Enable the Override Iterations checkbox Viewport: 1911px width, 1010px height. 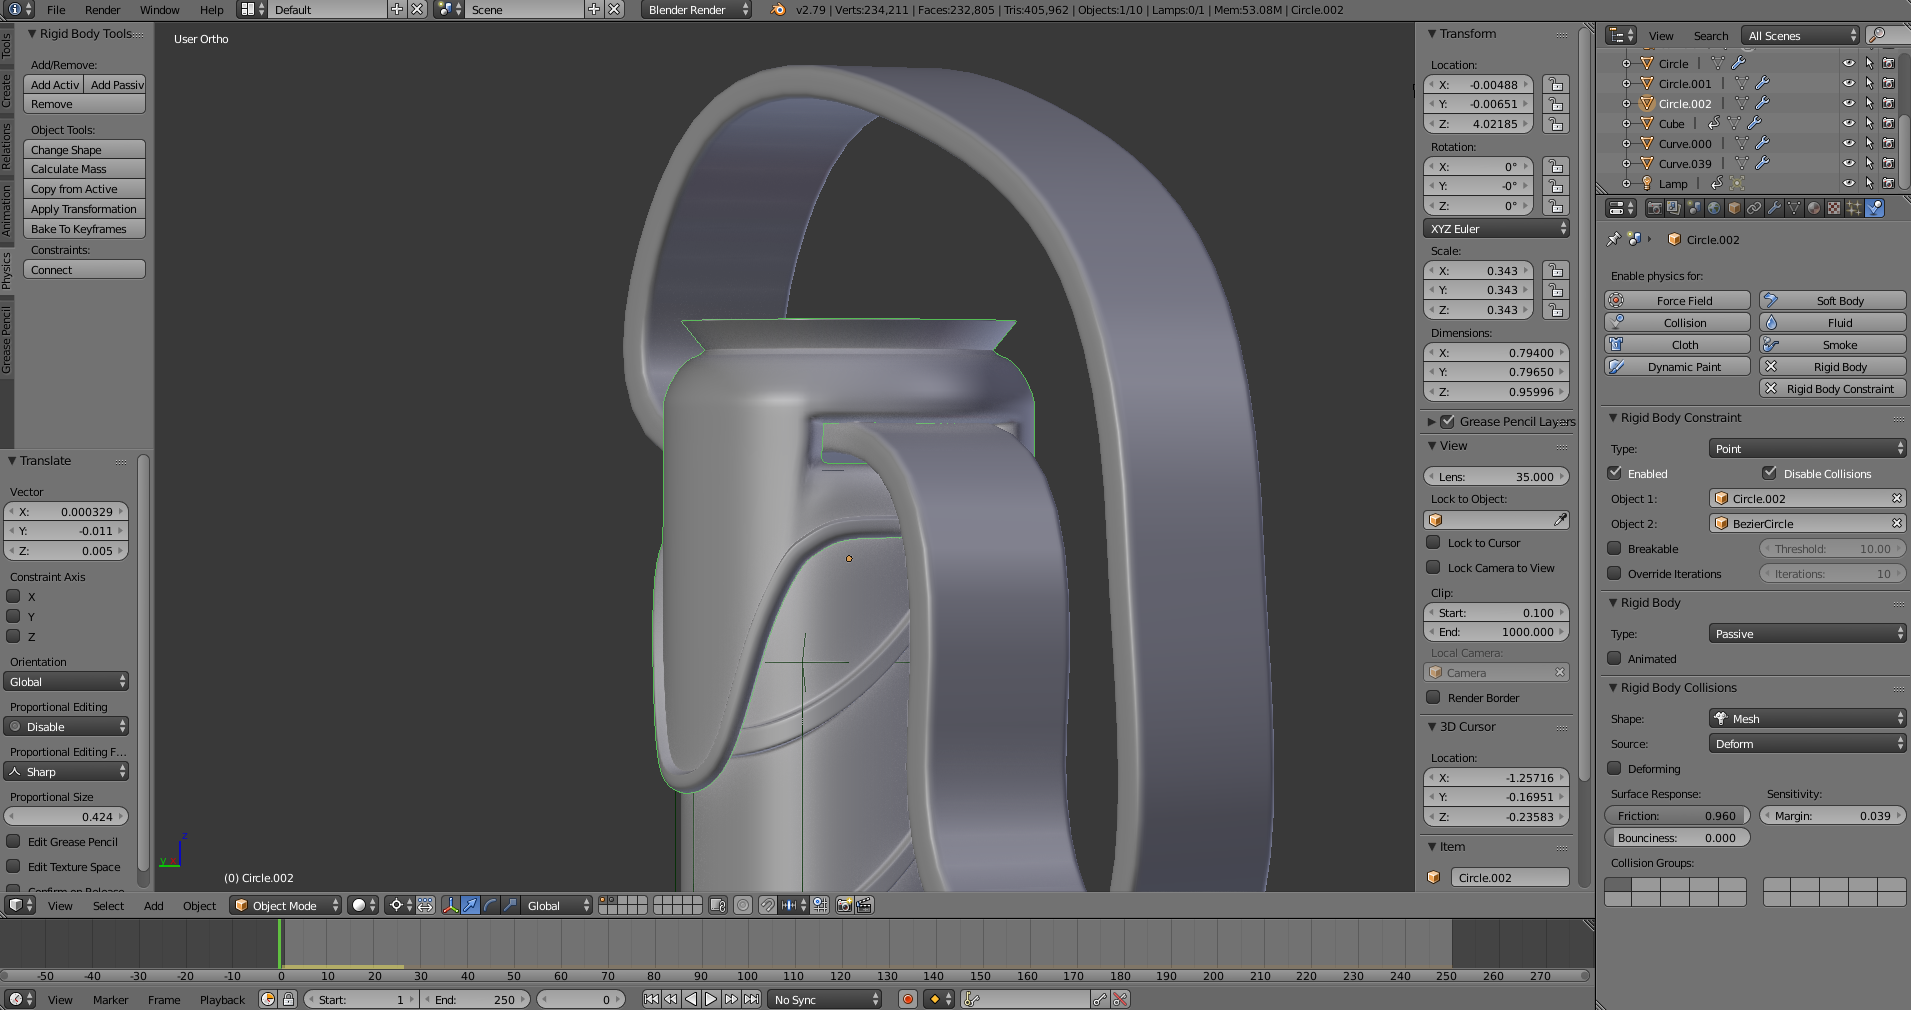(x=1614, y=573)
